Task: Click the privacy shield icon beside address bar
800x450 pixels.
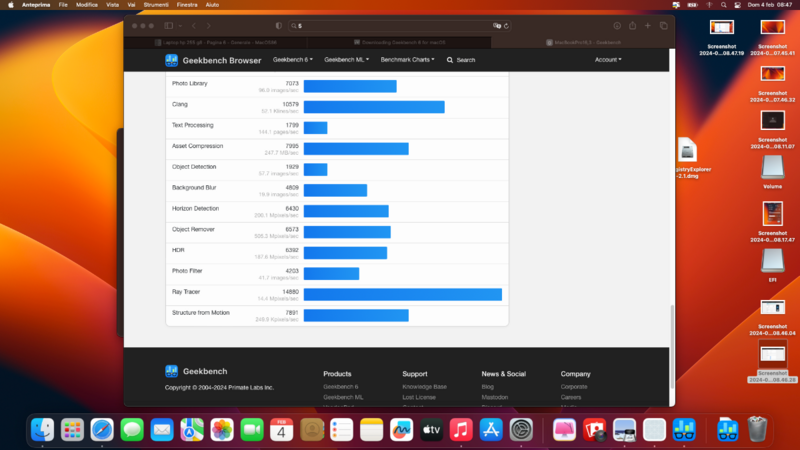Action: 279,26
